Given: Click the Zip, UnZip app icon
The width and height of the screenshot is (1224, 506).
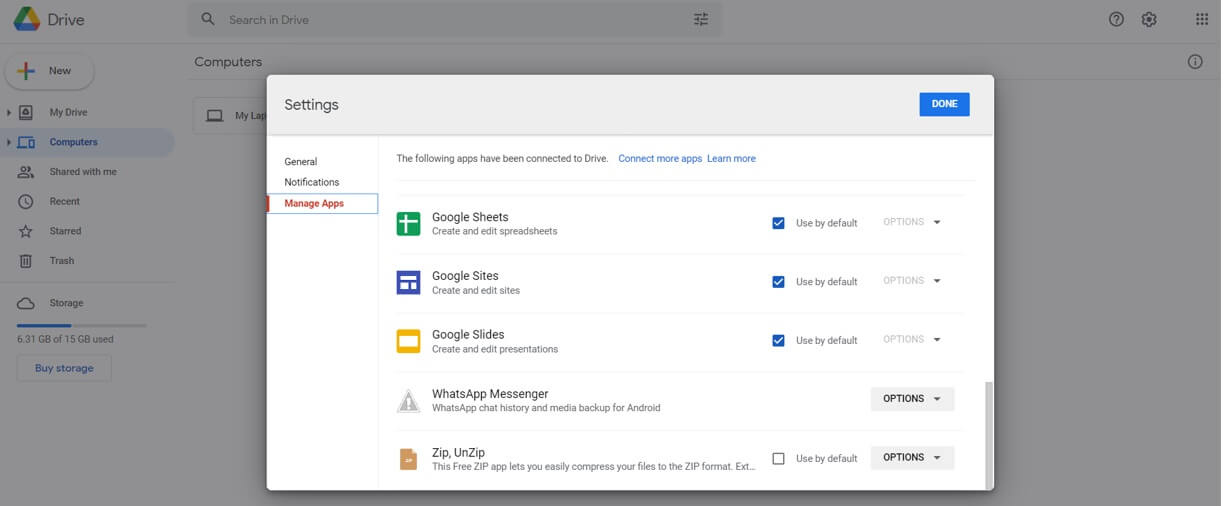Looking at the screenshot, I should tap(408, 459).
